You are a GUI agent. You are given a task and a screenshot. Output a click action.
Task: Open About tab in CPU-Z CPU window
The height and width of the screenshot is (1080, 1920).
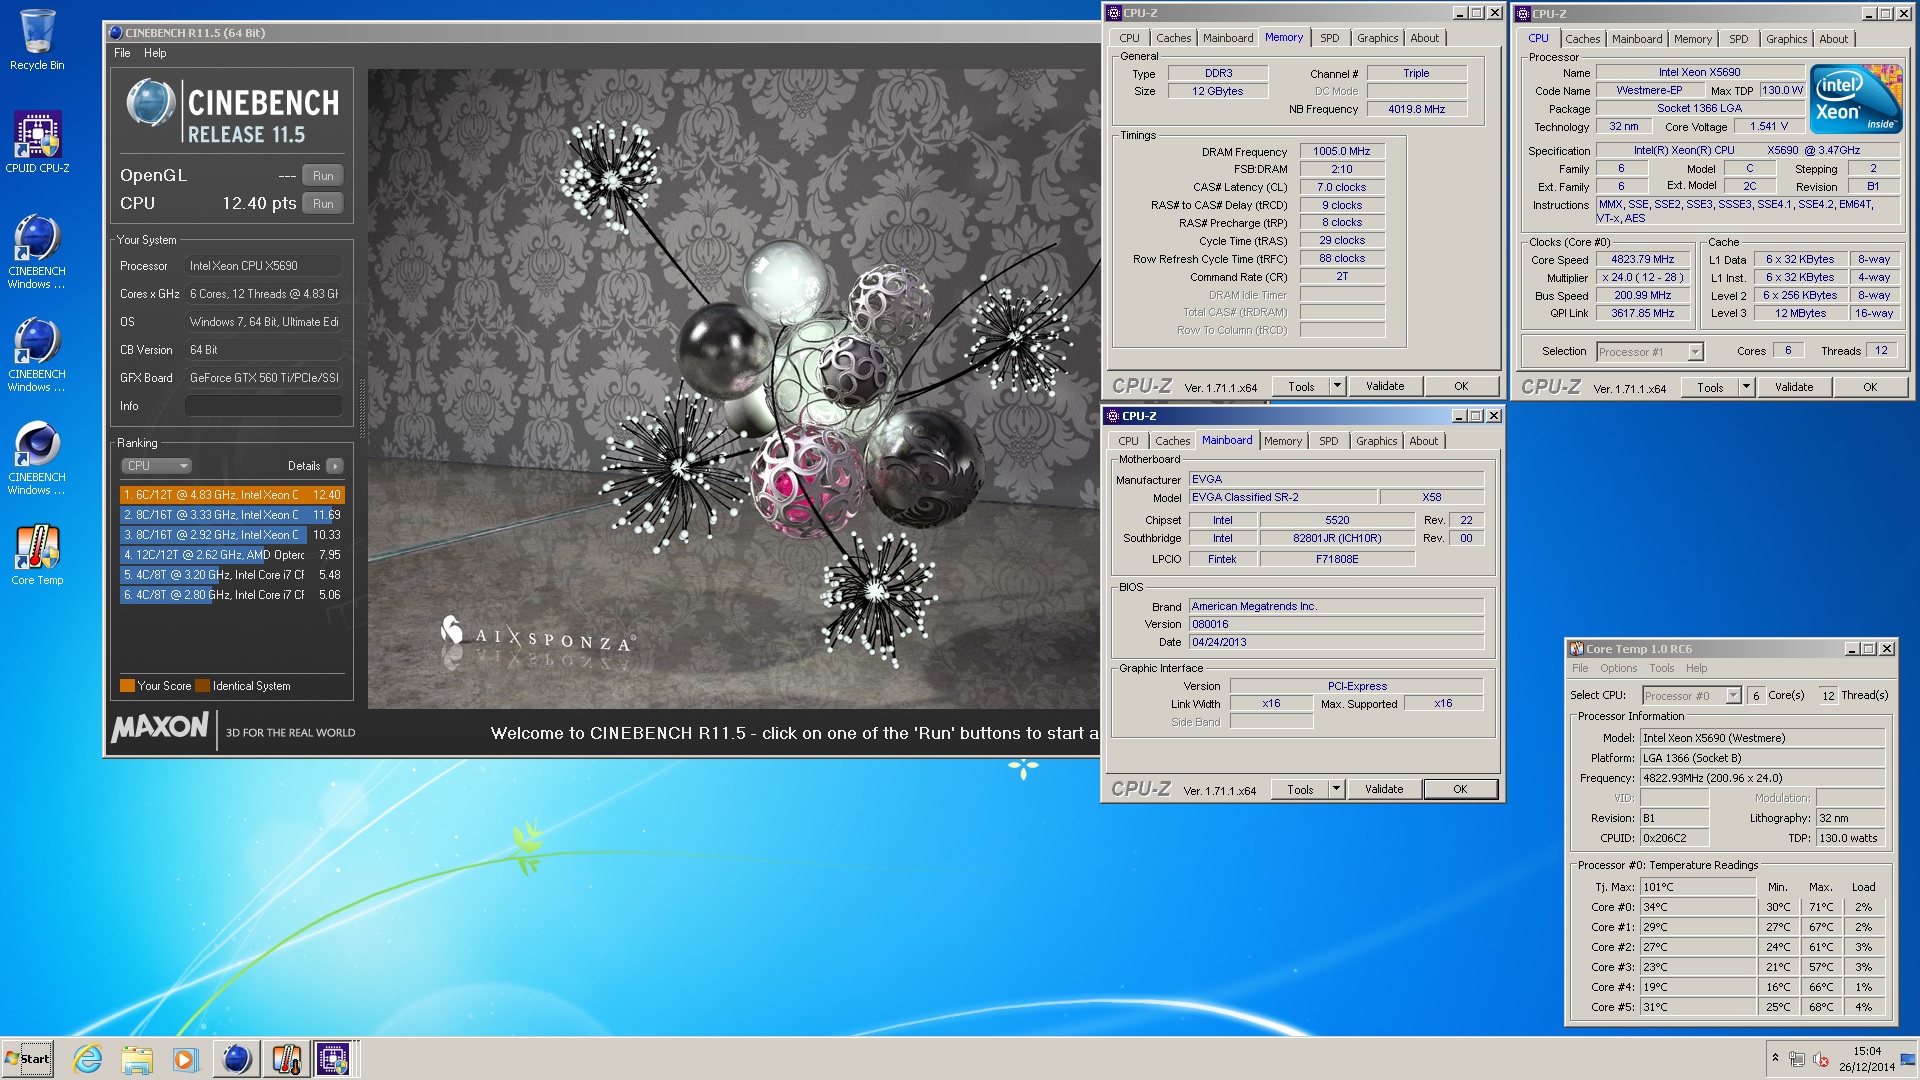click(x=1833, y=39)
